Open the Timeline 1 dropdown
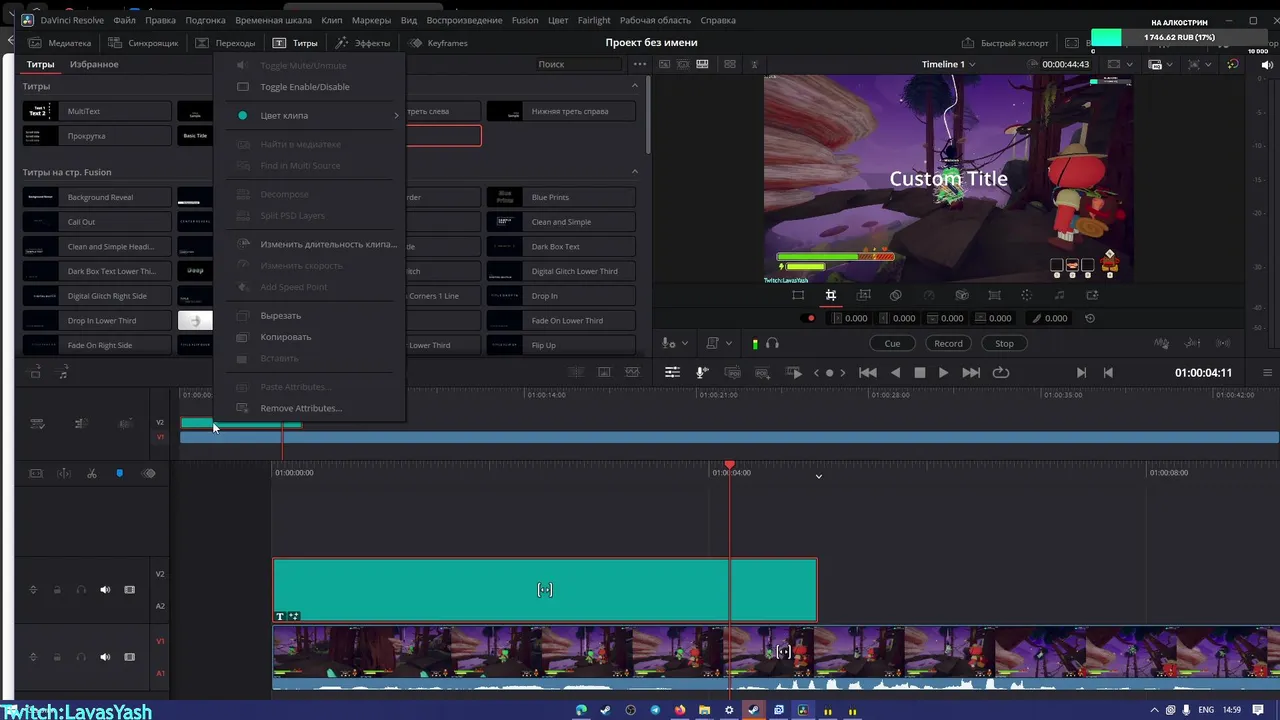The image size is (1280, 720). [948, 64]
